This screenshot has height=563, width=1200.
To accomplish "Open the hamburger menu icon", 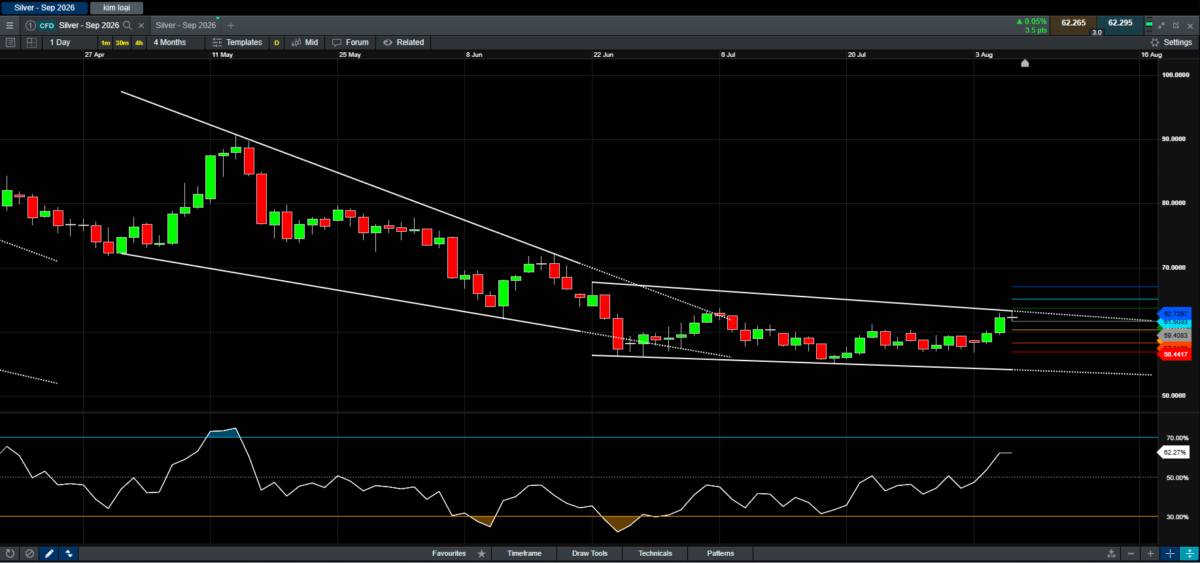I will (x=10, y=24).
